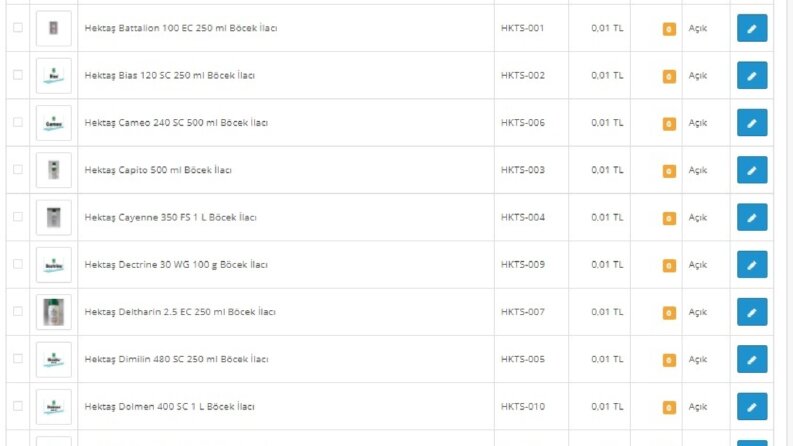Screen dimensions: 793x446
Task: Open Hektaş Deltharin product thumbnail image
Action: [54, 312]
